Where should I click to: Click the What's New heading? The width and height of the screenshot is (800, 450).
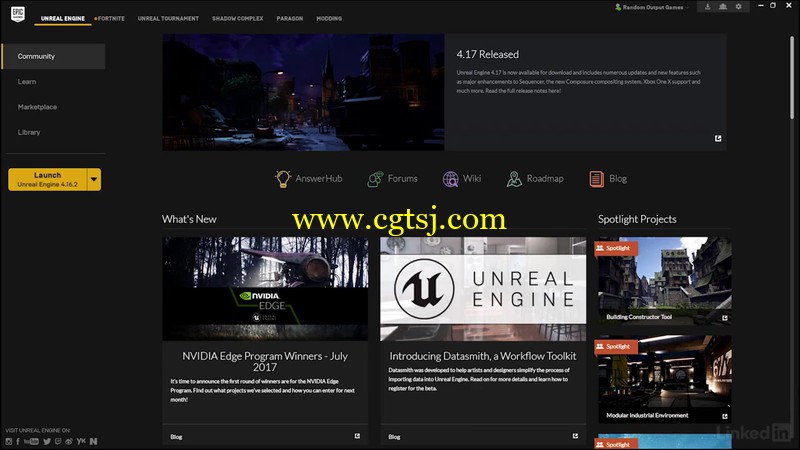click(x=189, y=219)
